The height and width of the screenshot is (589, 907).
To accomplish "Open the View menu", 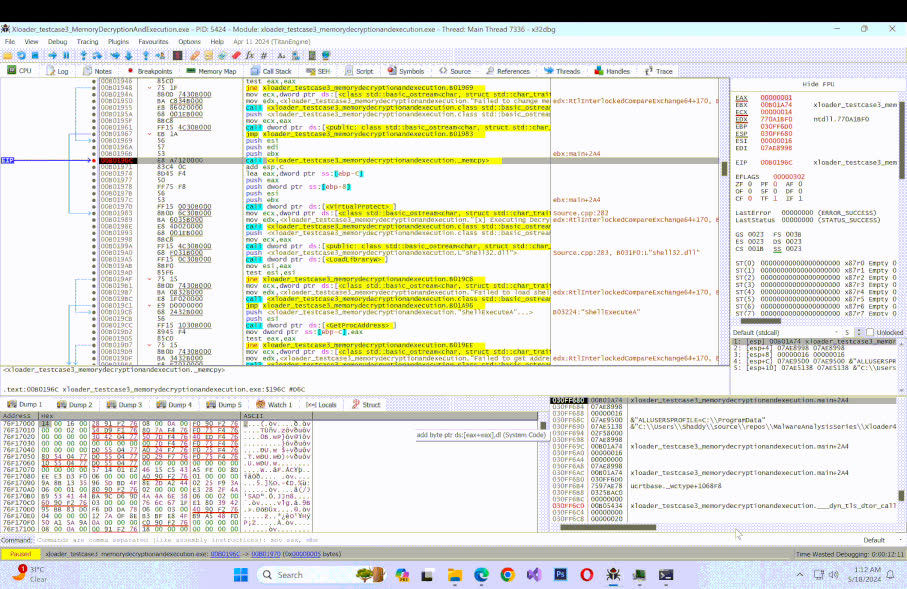I will point(31,42).
